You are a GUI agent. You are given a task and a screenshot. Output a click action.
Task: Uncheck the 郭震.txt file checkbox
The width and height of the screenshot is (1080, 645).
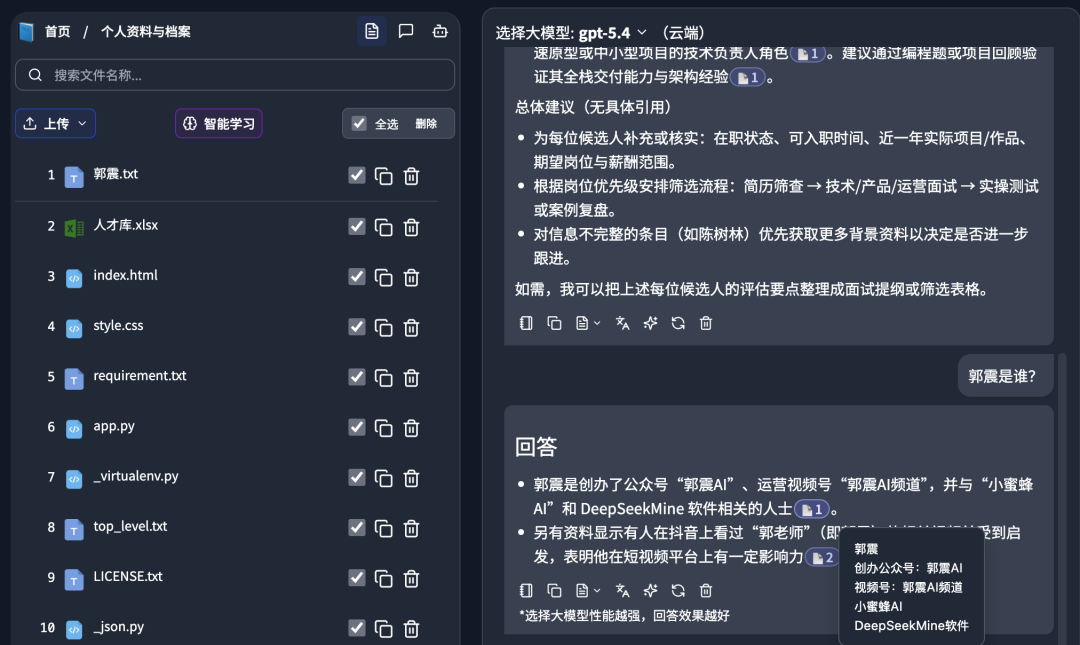pos(356,175)
